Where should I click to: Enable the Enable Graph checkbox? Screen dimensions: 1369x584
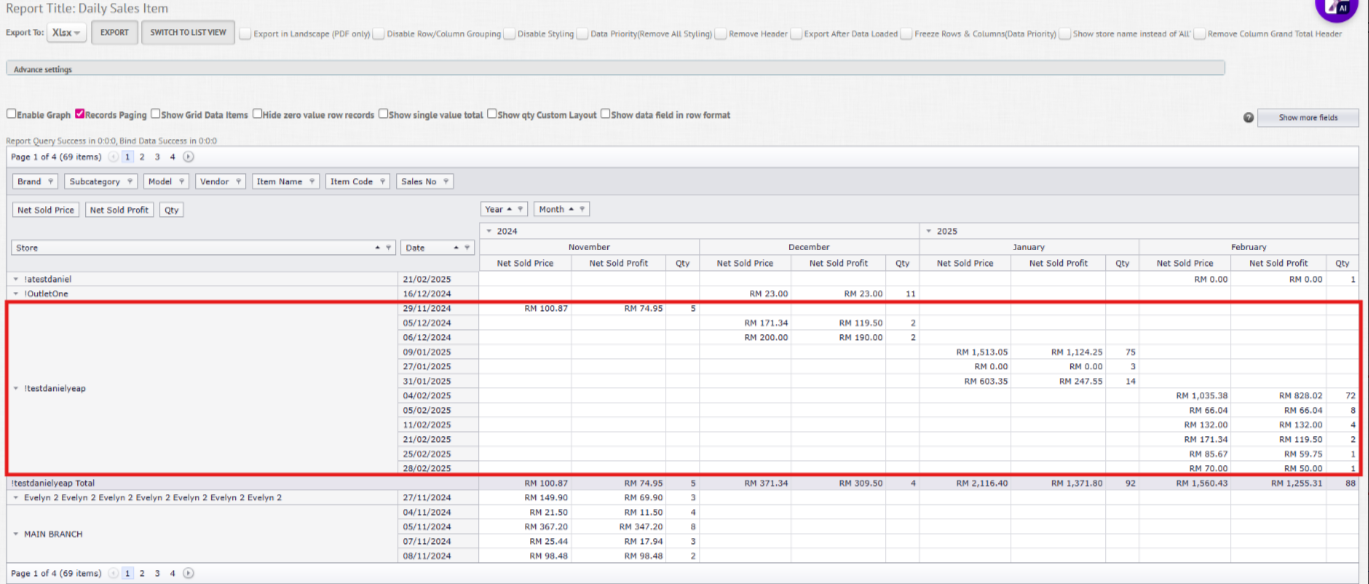12,115
